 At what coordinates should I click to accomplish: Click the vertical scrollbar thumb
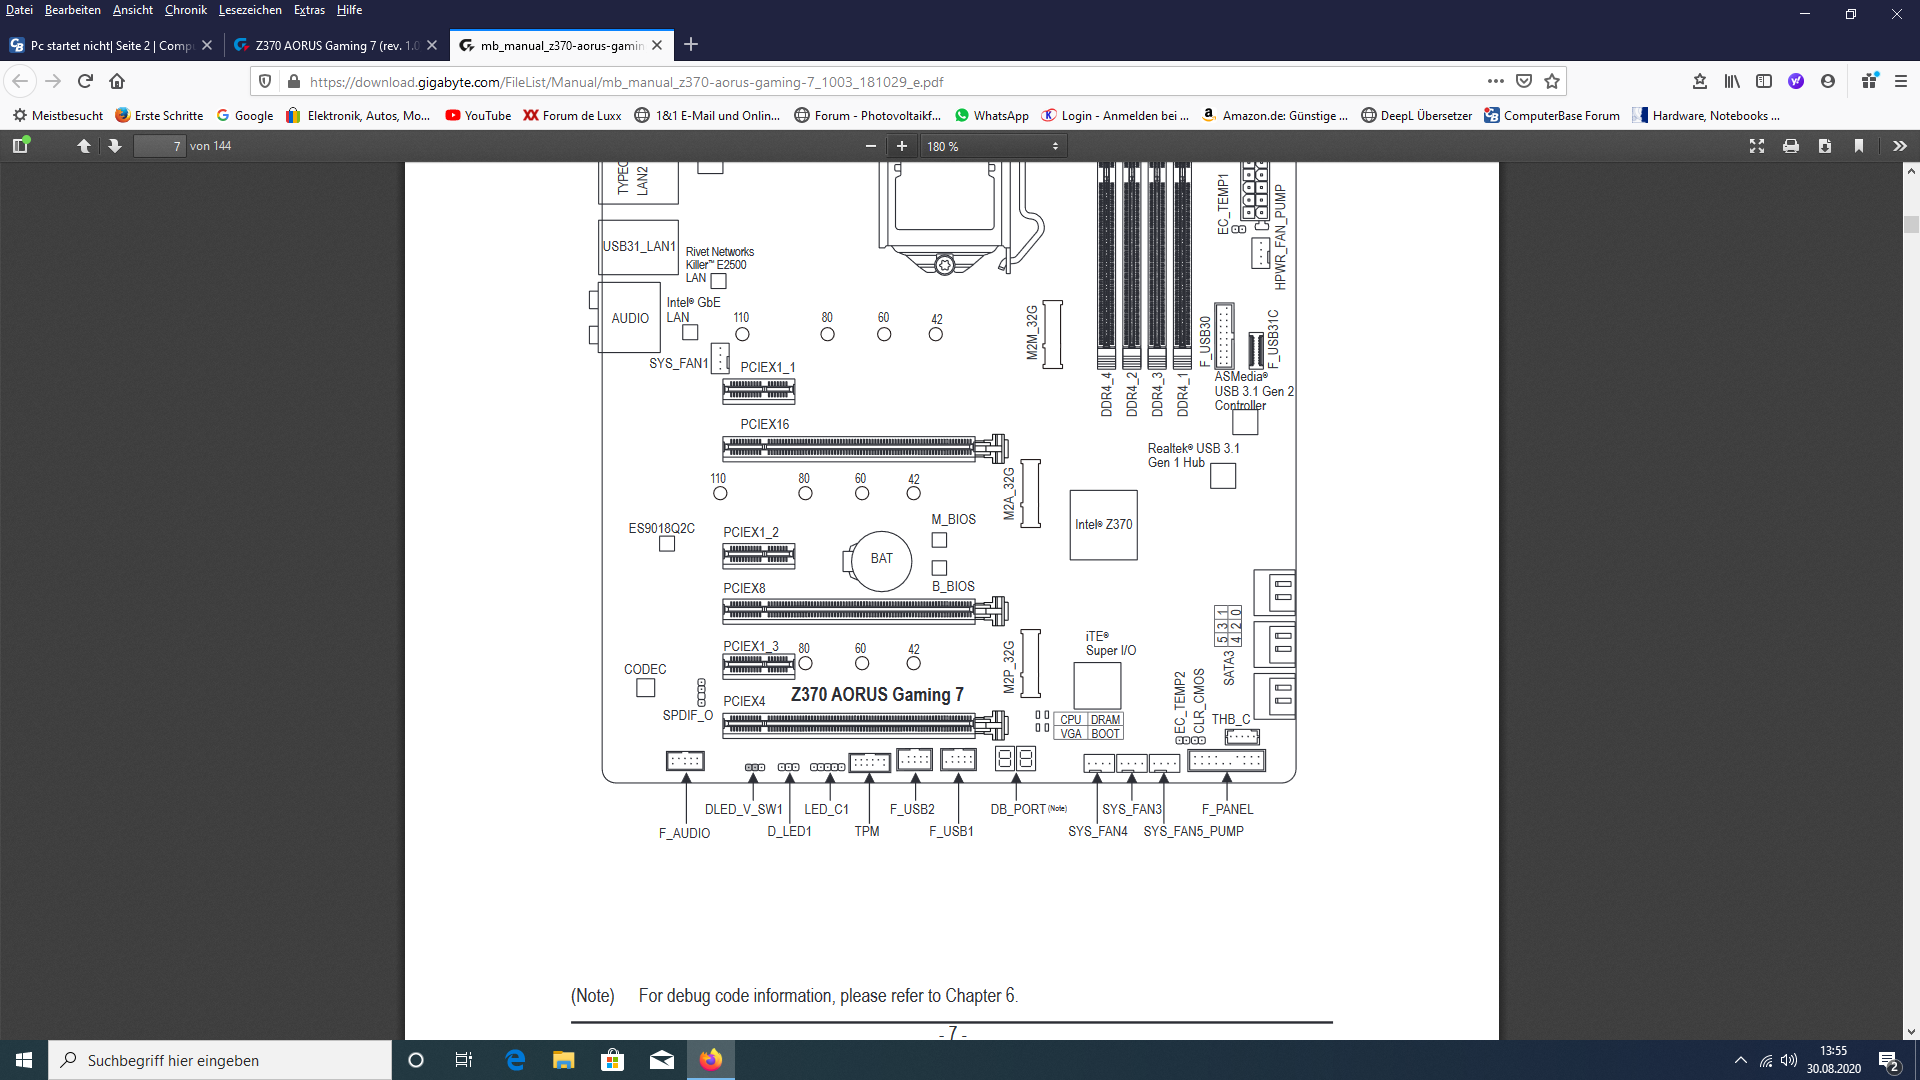click(x=1911, y=225)
